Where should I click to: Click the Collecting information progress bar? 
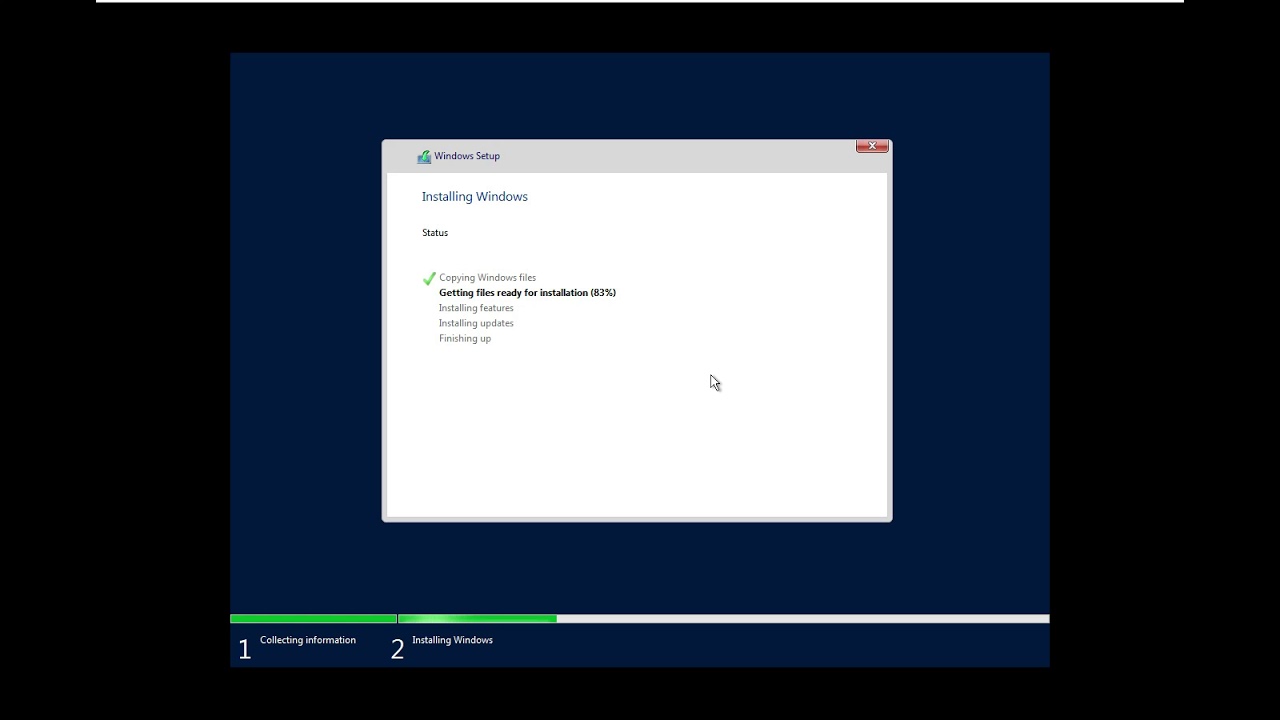pos(313,619)
